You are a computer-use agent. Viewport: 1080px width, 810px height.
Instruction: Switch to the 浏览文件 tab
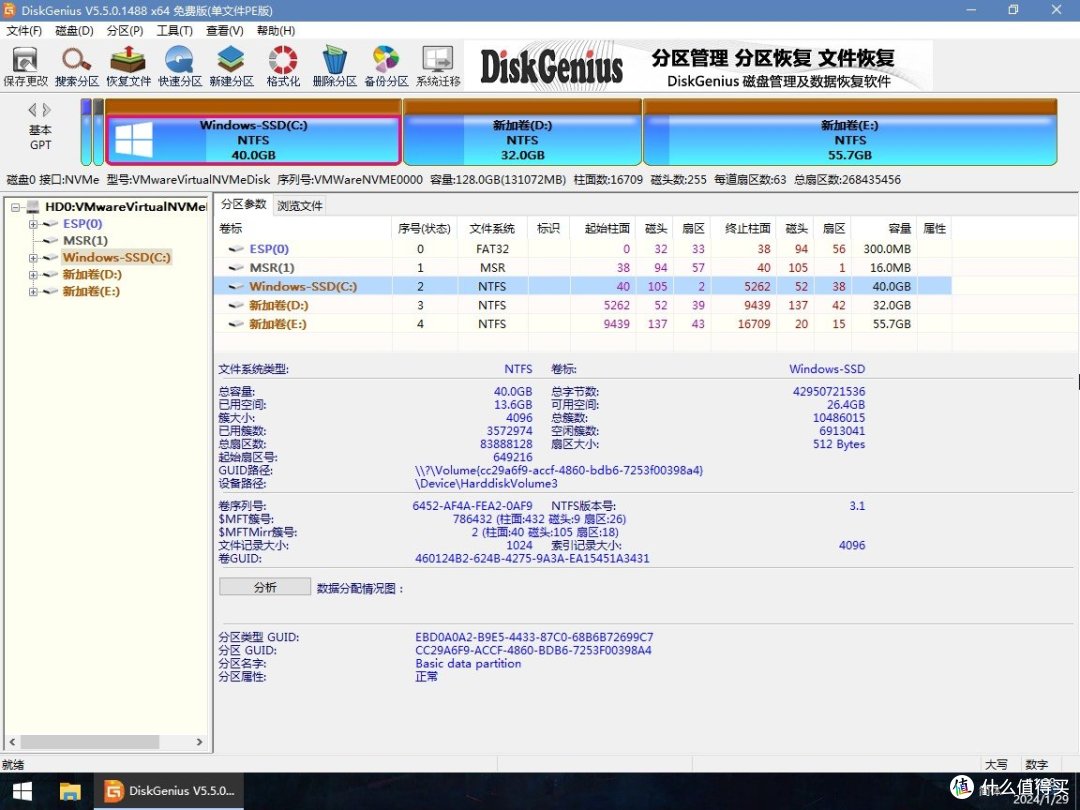point(300,205)
